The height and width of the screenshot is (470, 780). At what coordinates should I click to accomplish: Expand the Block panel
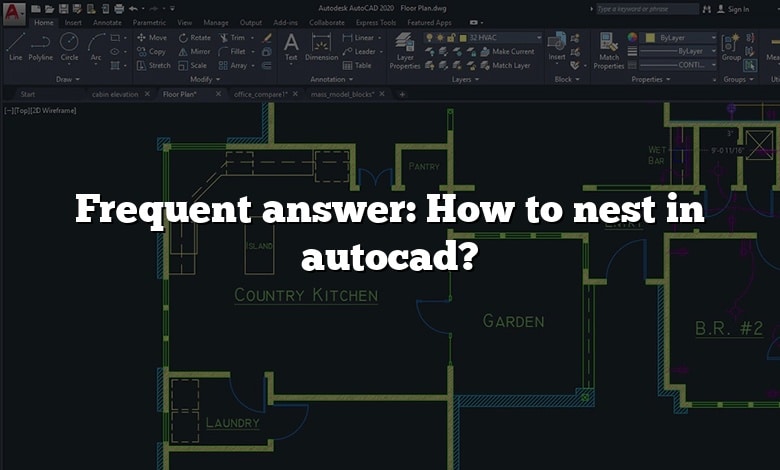[x=567, y=79]
